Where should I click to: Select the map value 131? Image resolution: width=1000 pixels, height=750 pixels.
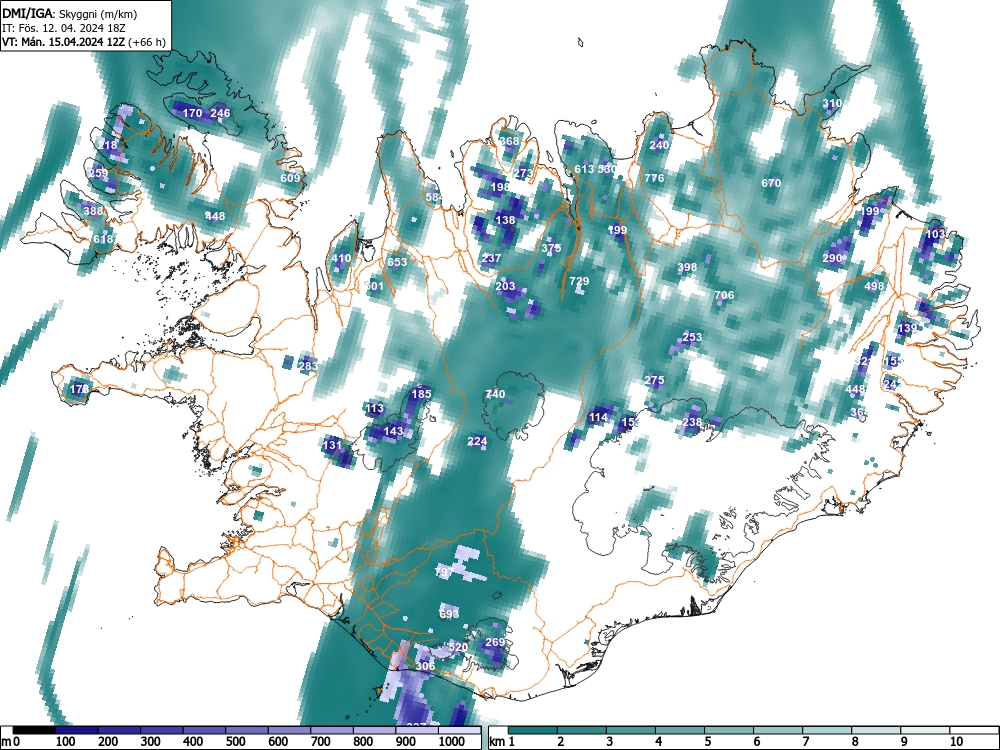click(x=332, y=445)
